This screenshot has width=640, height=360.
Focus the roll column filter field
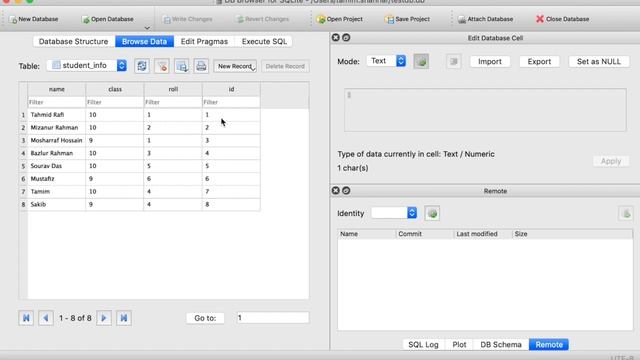click(173, 102)
